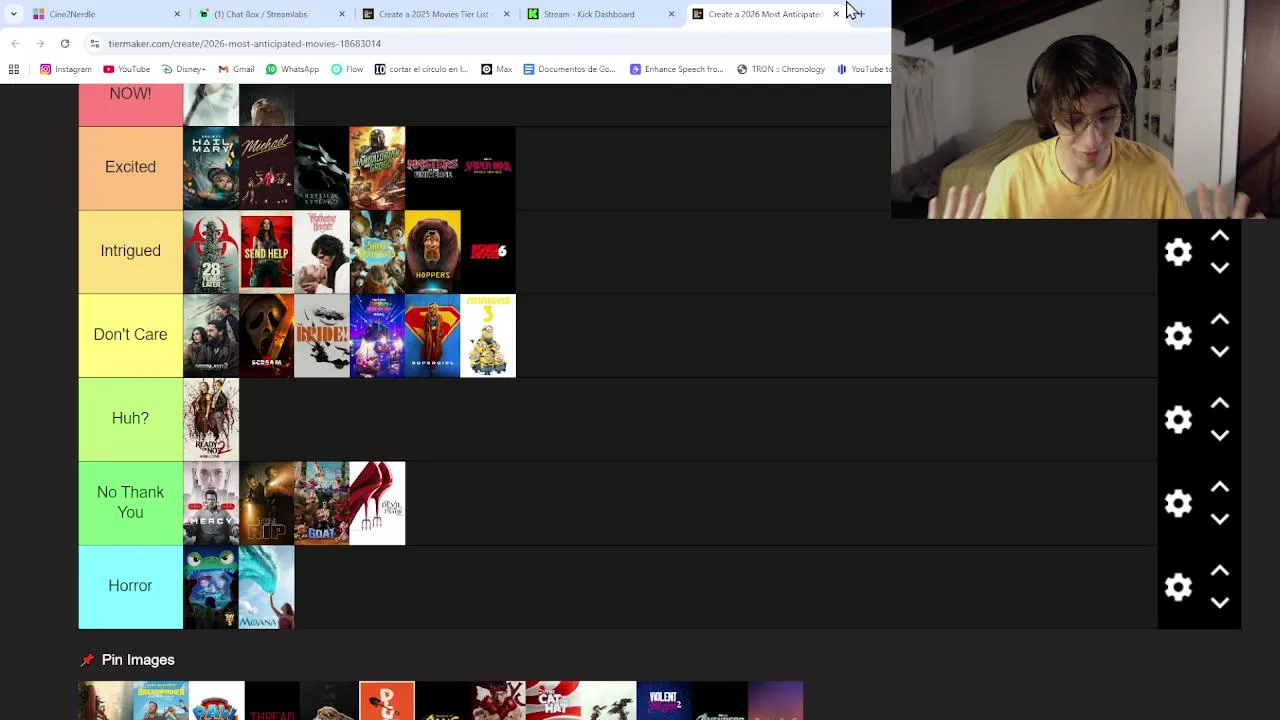Screen dimensions: 1280x720
Task: Open settings gear for Intrigued tier
Action: click(1178, 252)
